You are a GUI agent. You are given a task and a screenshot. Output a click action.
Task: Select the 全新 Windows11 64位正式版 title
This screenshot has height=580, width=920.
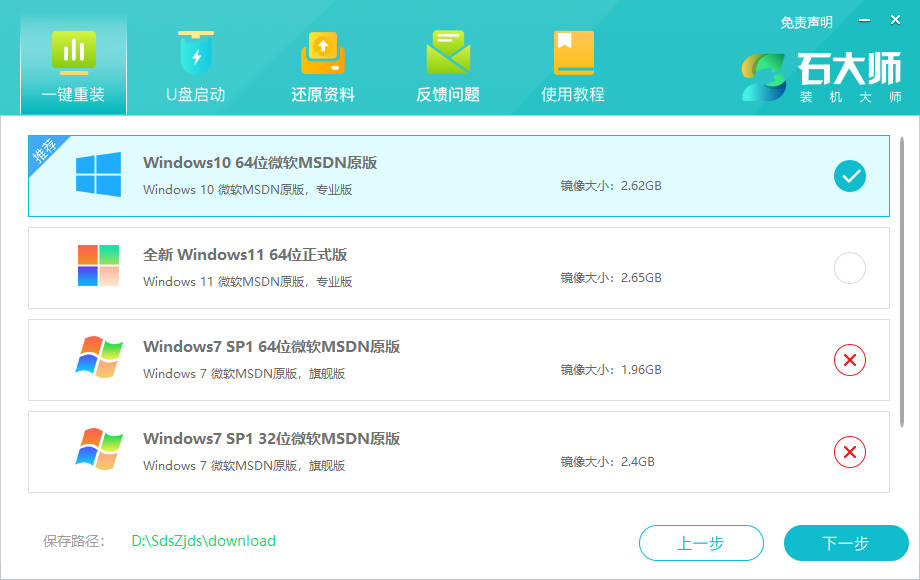coord(245,255)
